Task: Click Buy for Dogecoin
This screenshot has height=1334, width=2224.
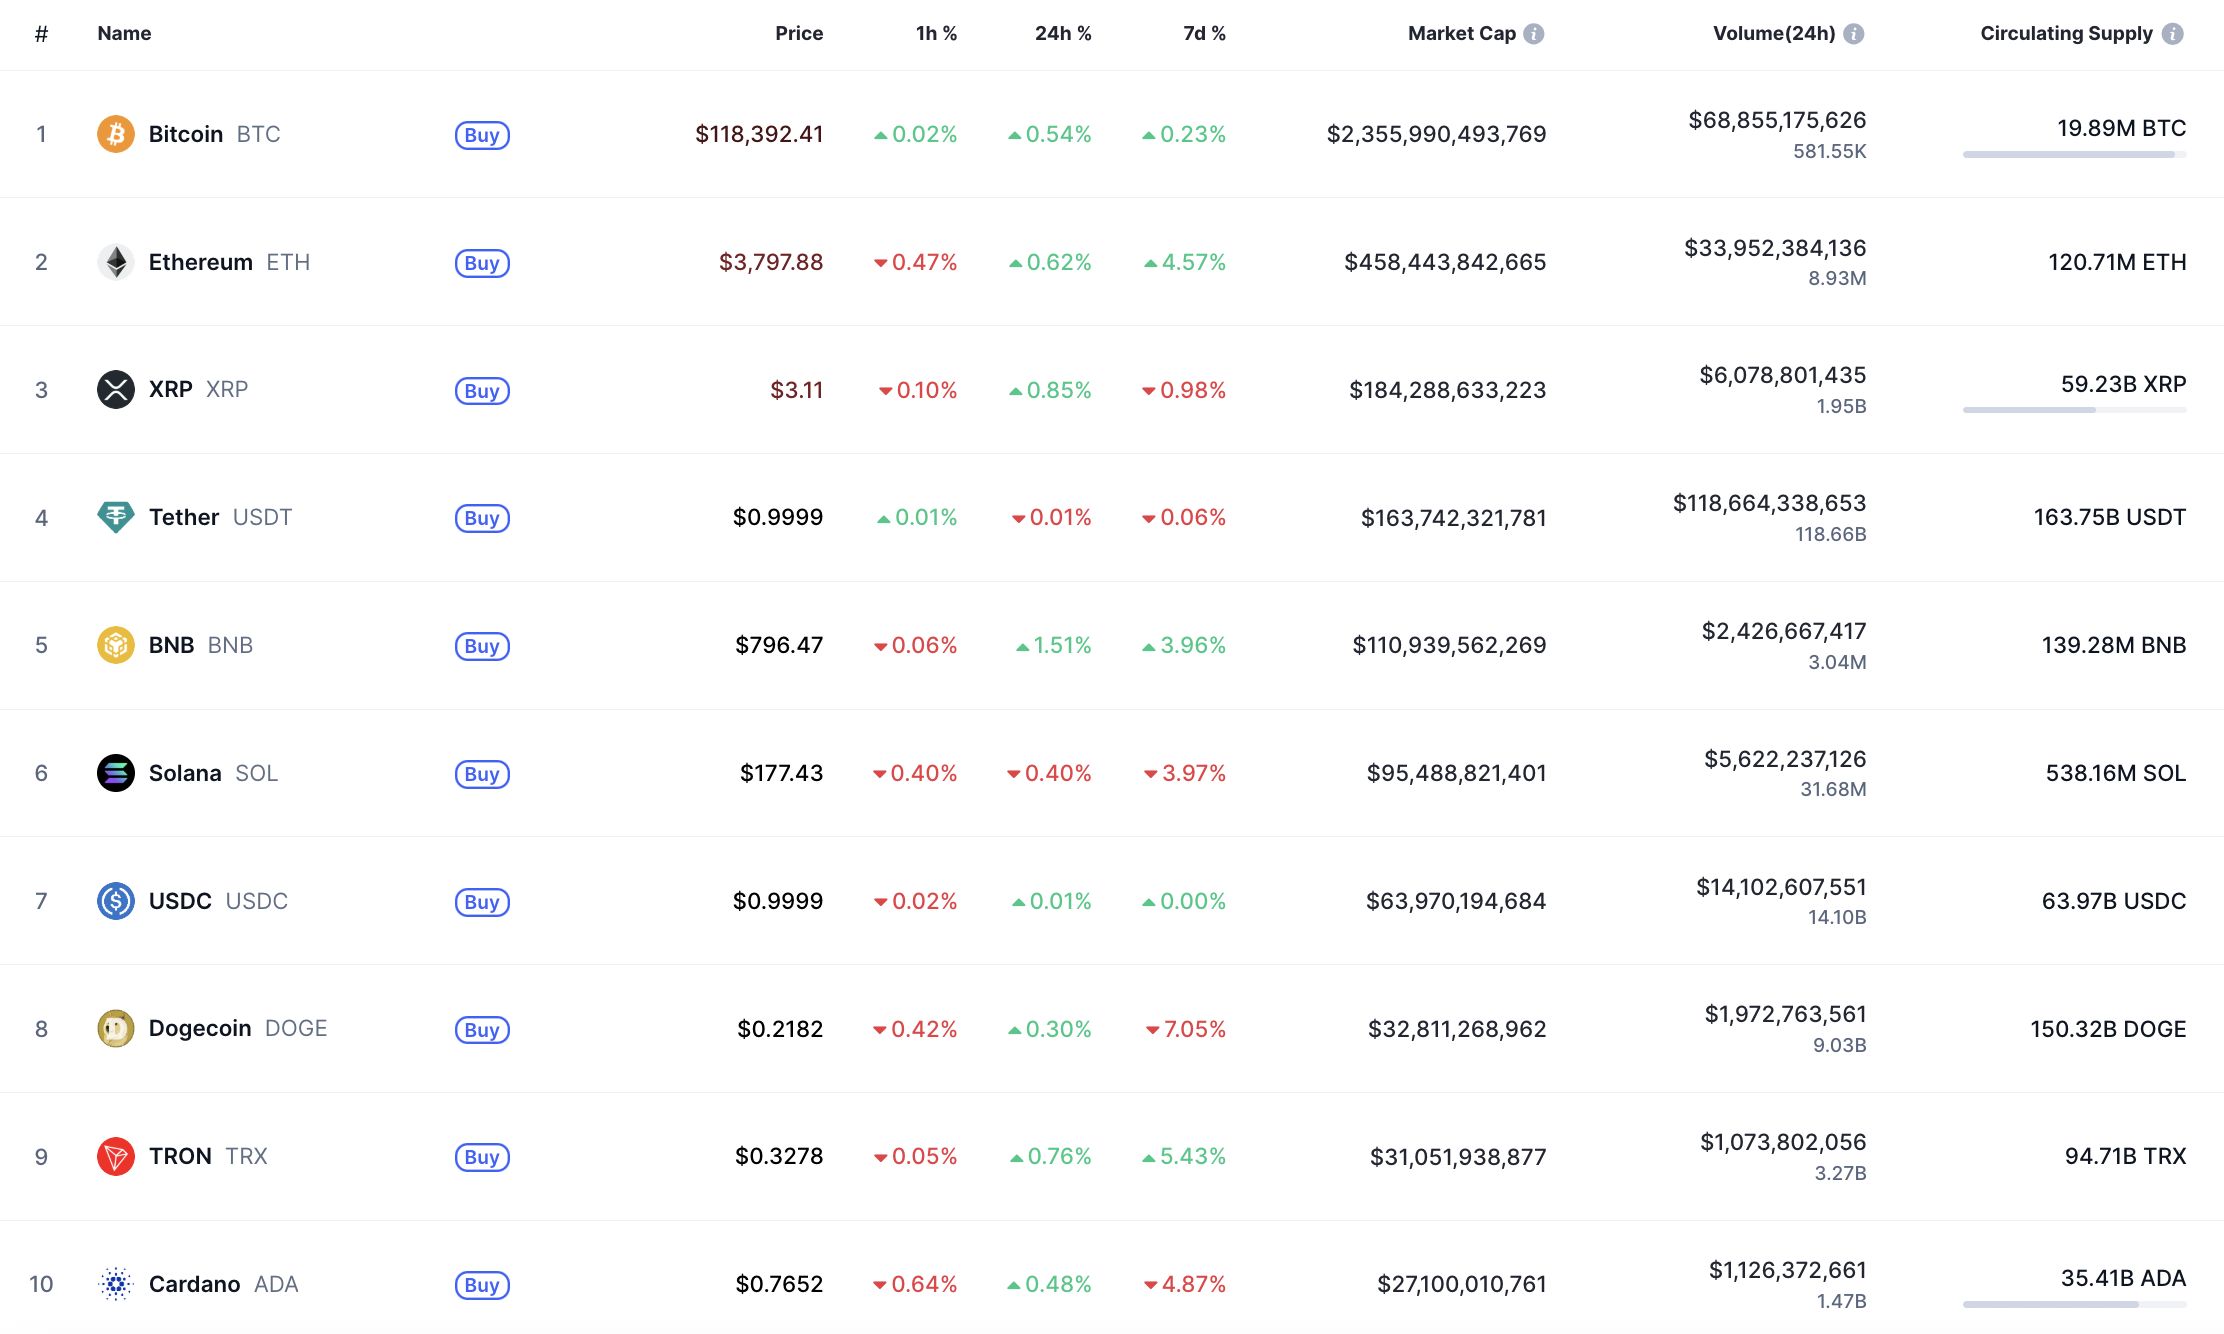Action: (x=482, y=1030)
